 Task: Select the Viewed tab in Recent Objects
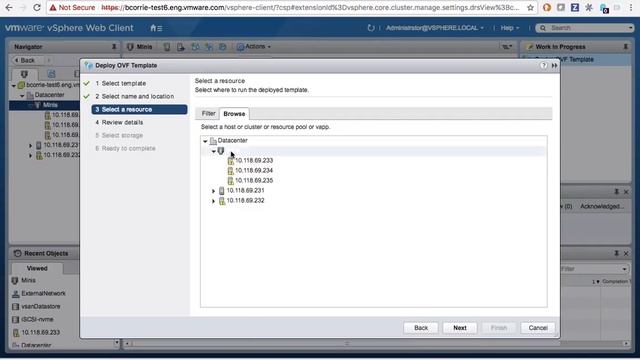(x=37, y=268)
